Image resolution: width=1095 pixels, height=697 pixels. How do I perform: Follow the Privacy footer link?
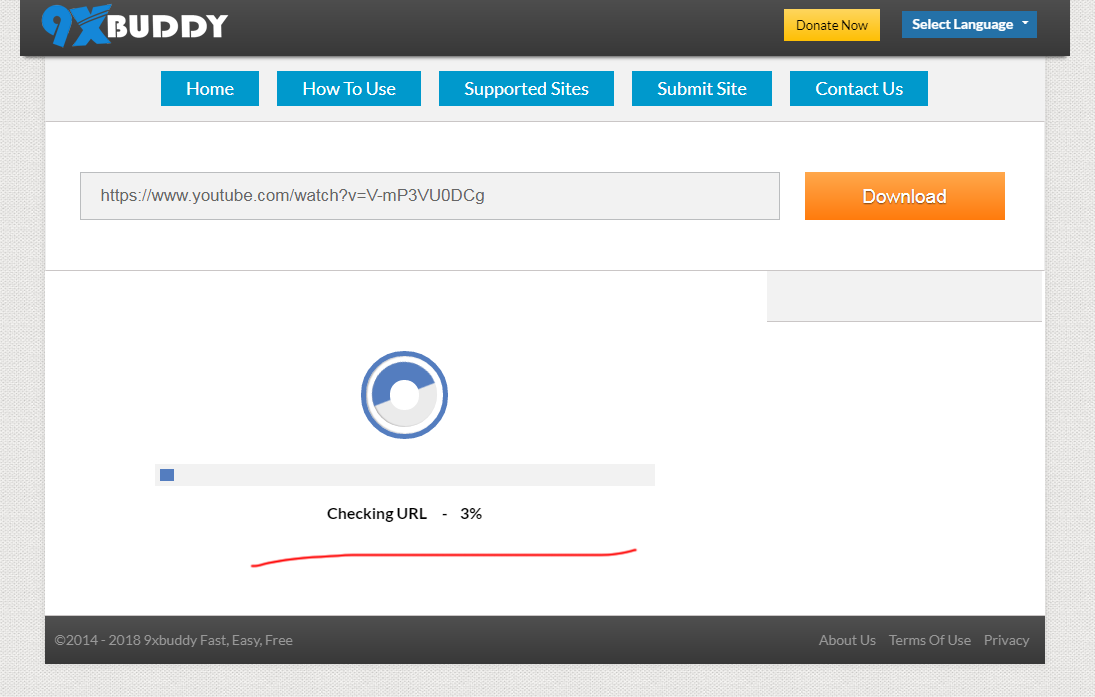pos(1006,640)
